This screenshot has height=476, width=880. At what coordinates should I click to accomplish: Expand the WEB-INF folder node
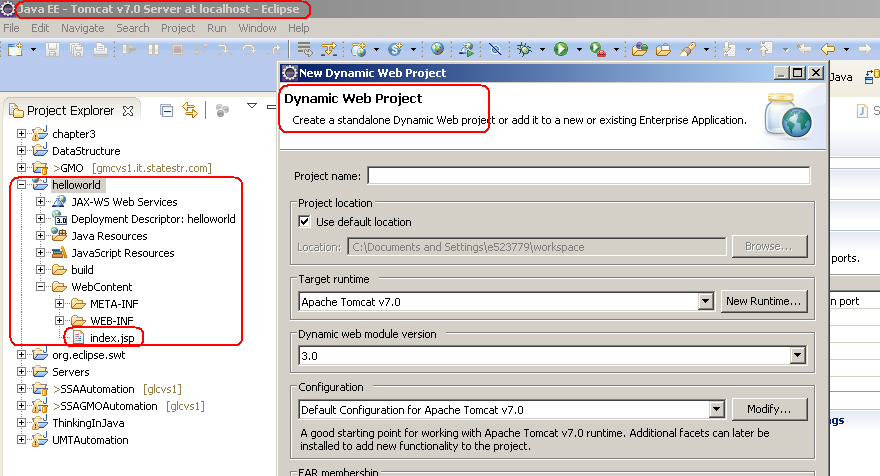59,321
